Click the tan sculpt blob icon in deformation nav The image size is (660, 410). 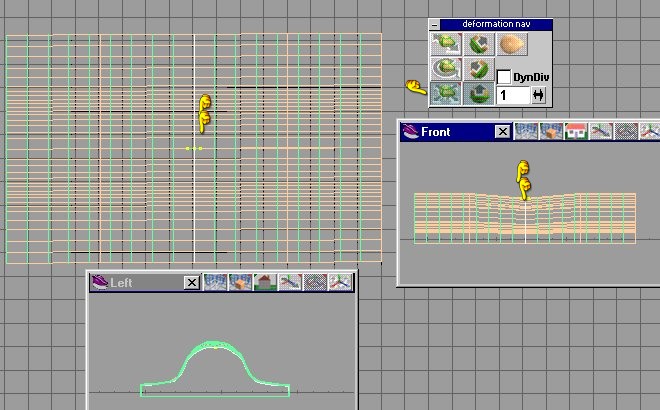pyautogui.click(x=512, y=44)
